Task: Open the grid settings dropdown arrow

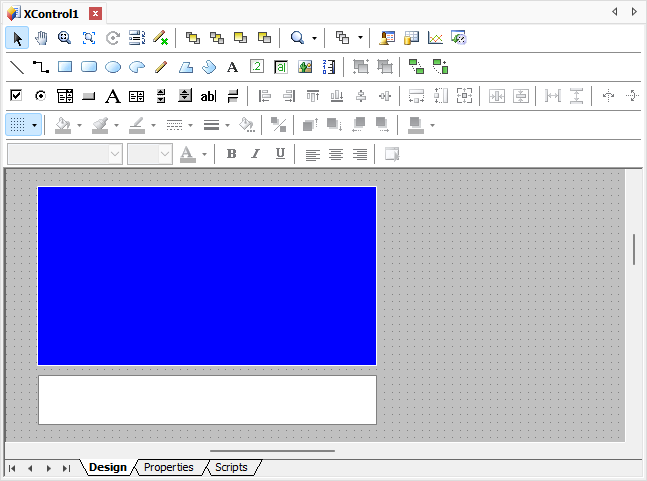Action: tap(36, 125)
